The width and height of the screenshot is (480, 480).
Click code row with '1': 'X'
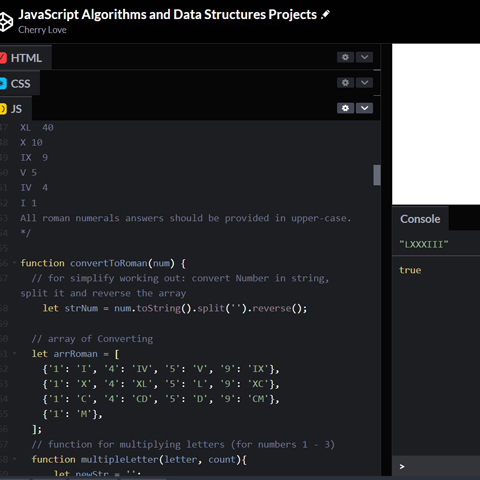[x=161, y=384]
